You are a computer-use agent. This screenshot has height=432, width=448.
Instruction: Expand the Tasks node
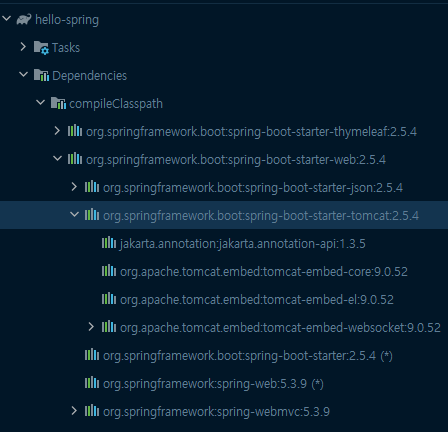[x=23, y=47]
